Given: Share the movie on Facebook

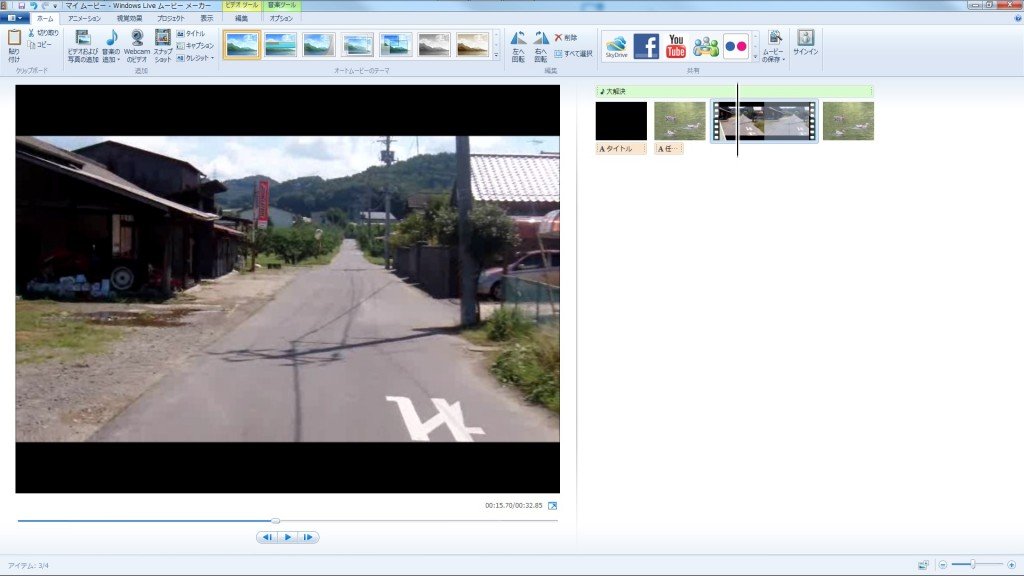Looking at the screenshot, I should tap(646, 46).
